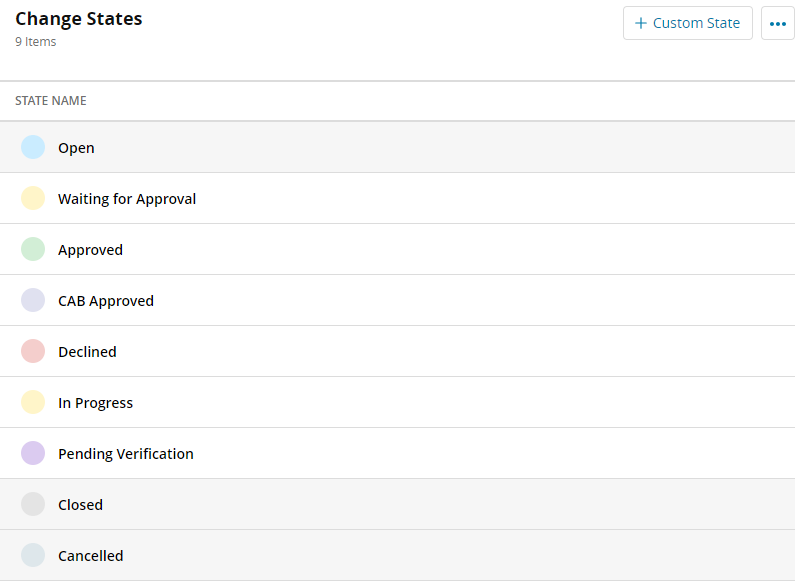Click the green Approved state color circle

pos(33,250)
